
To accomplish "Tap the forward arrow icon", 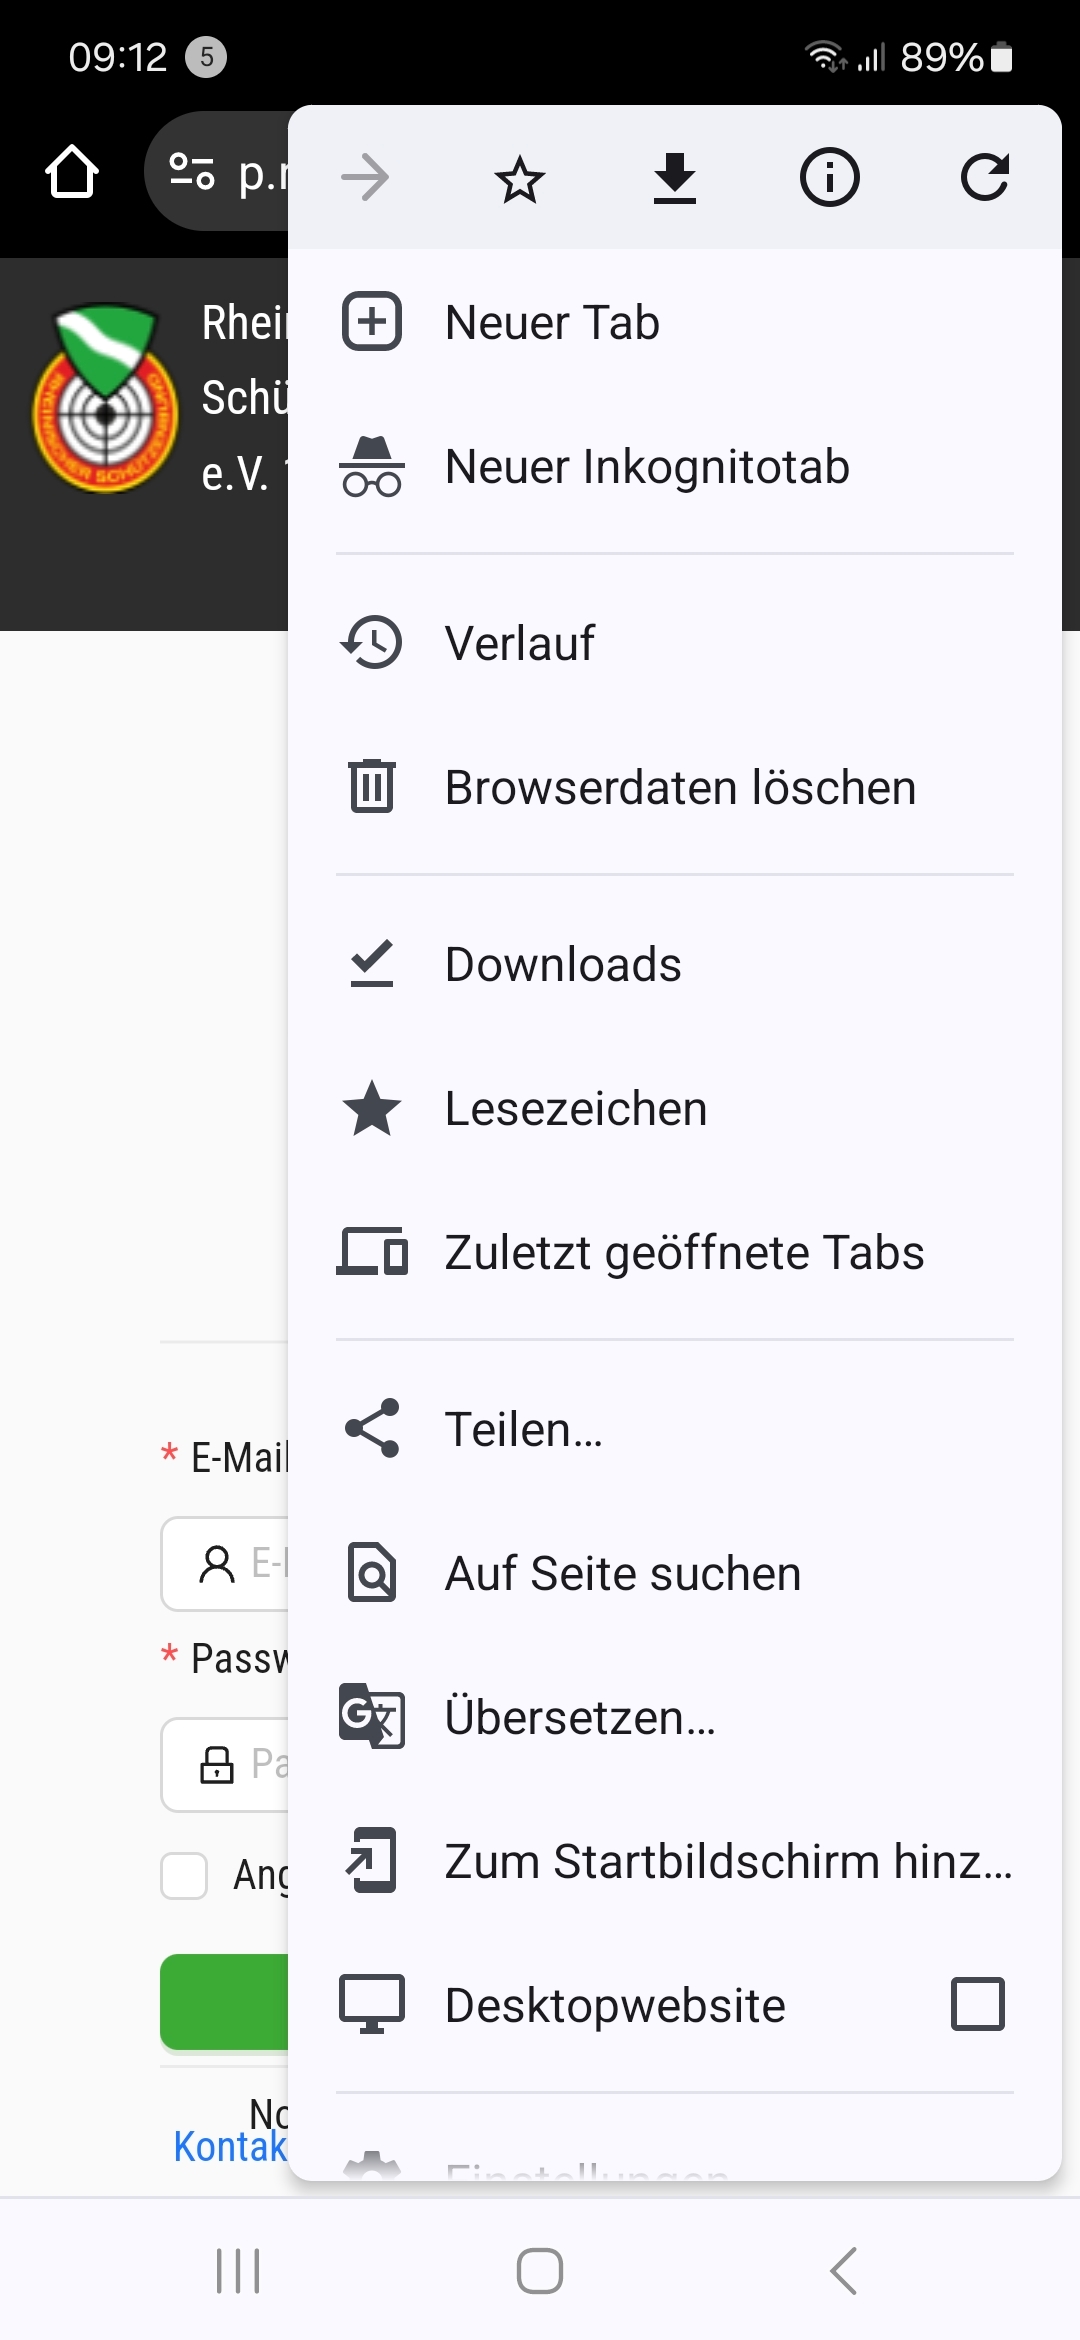I will pyautogui.click(x=365, y=179).
